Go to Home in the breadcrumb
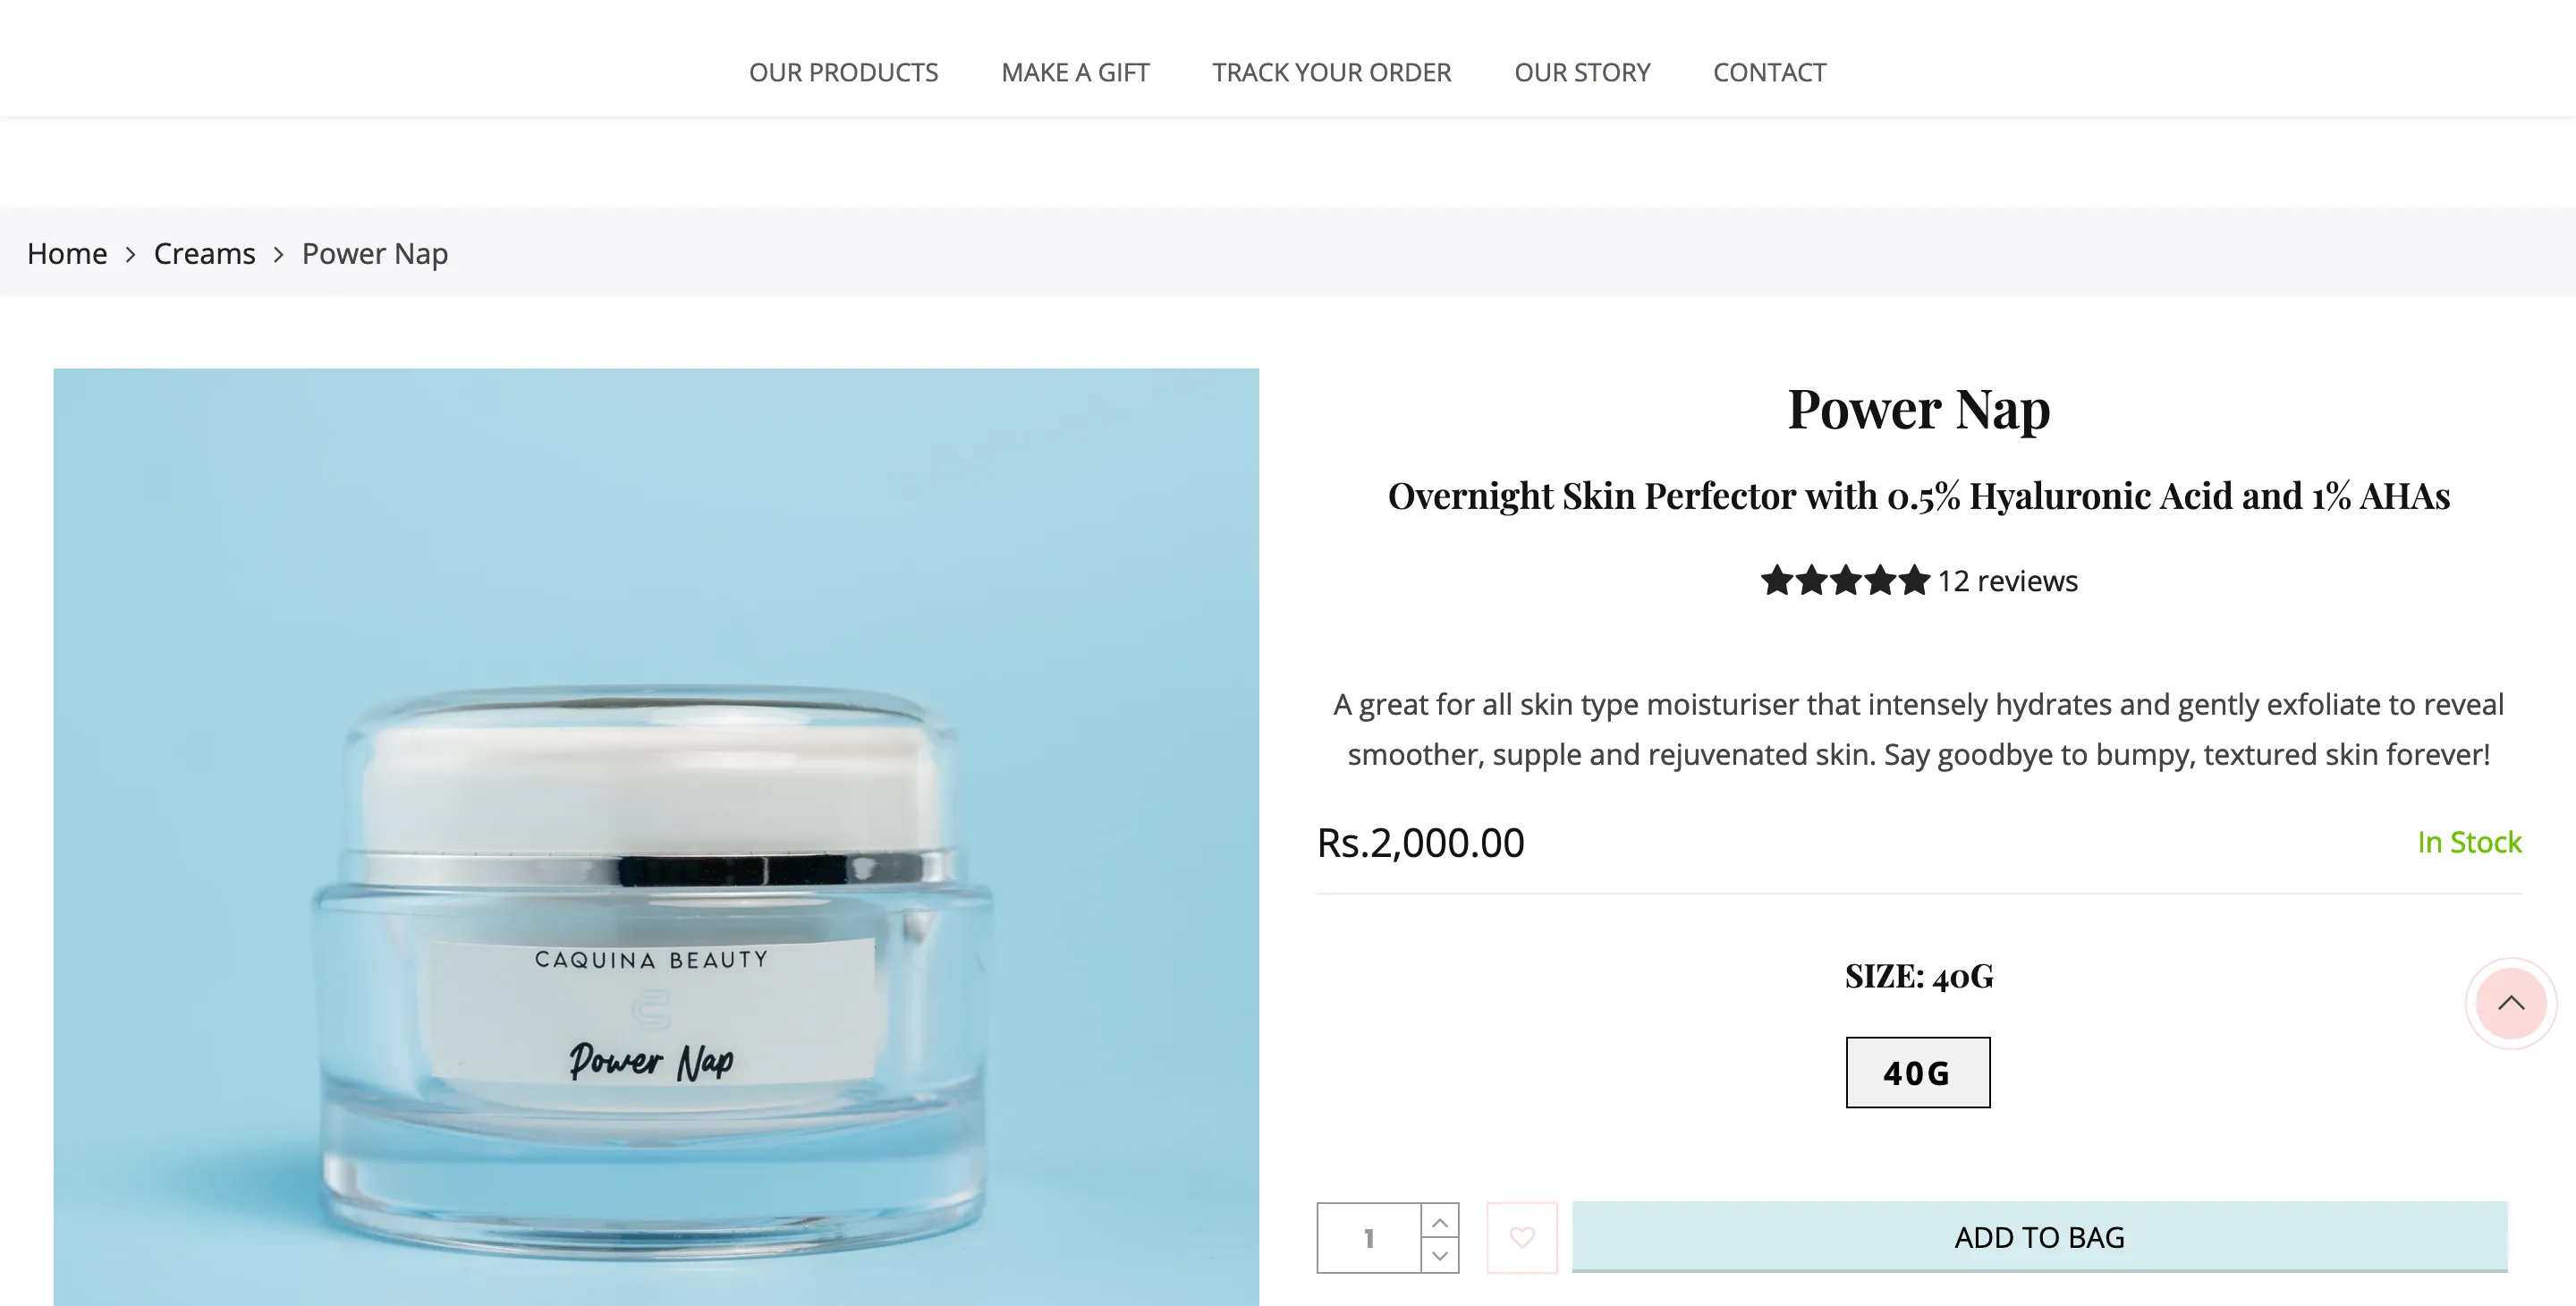The image size is (2576, 1306). pyautogui.click(x=67, y=253)
